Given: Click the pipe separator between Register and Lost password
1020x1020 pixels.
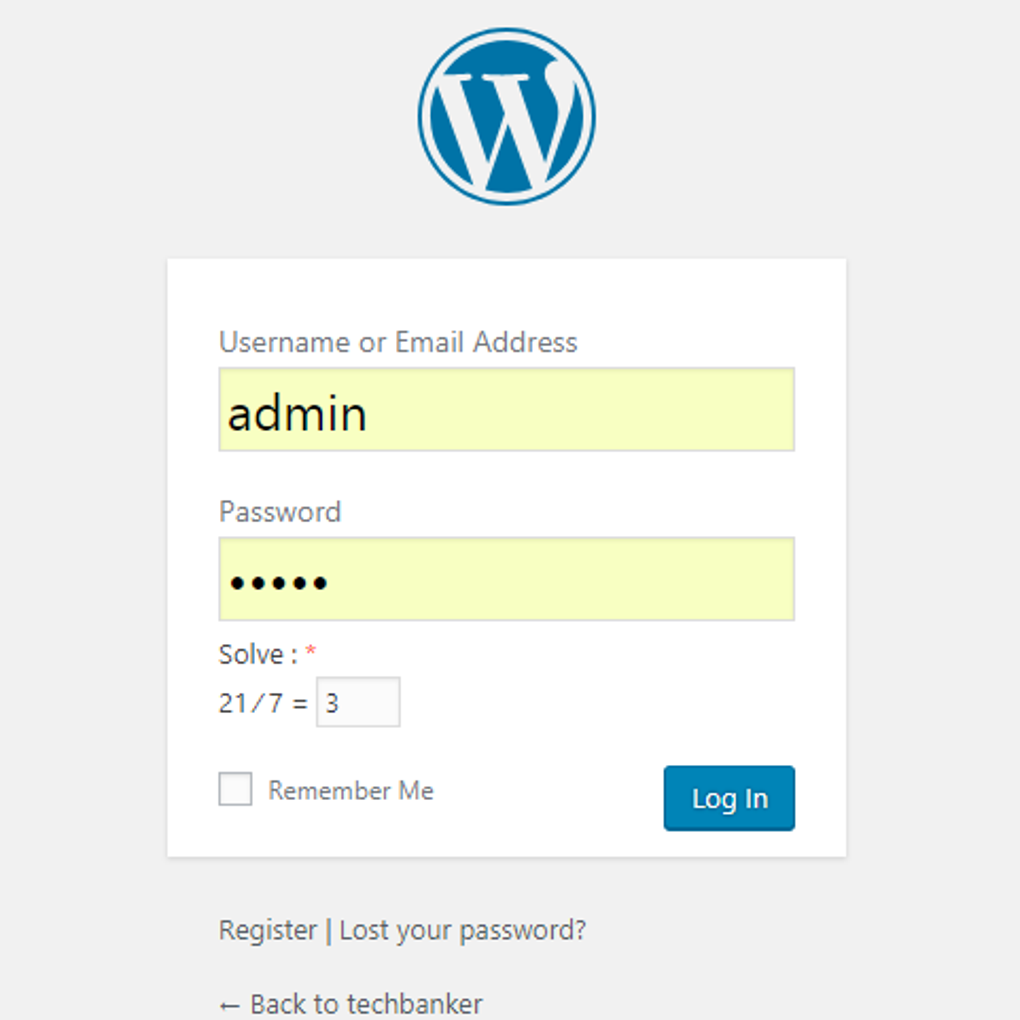Looking at the screenshot, I should 327,930.
